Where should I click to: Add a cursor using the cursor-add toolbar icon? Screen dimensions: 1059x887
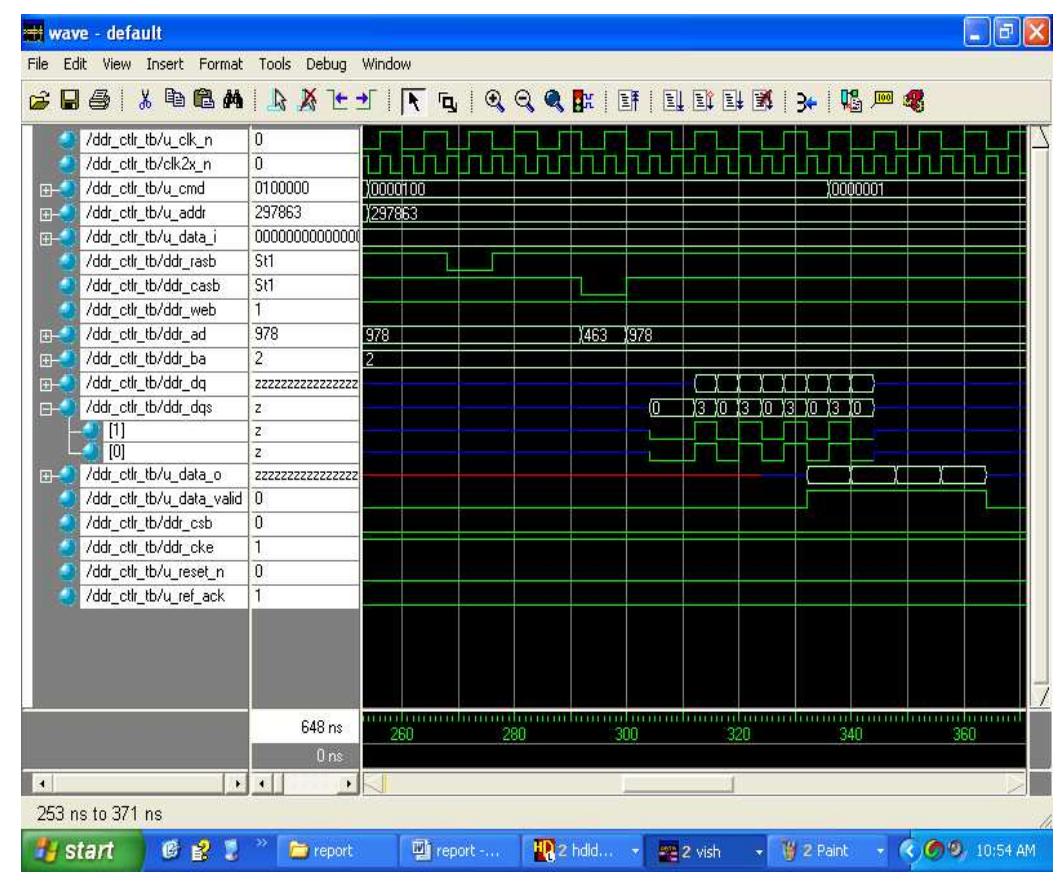point(279,98)
